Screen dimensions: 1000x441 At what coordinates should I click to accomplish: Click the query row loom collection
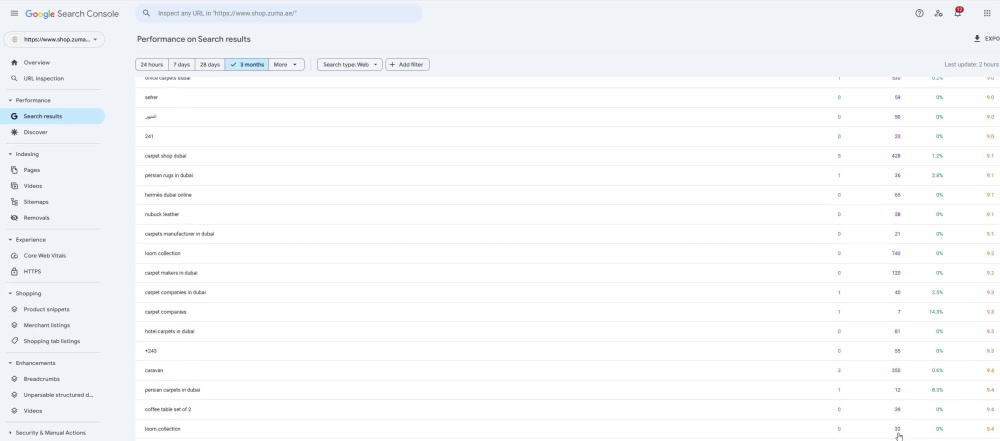tap(568, 253)
